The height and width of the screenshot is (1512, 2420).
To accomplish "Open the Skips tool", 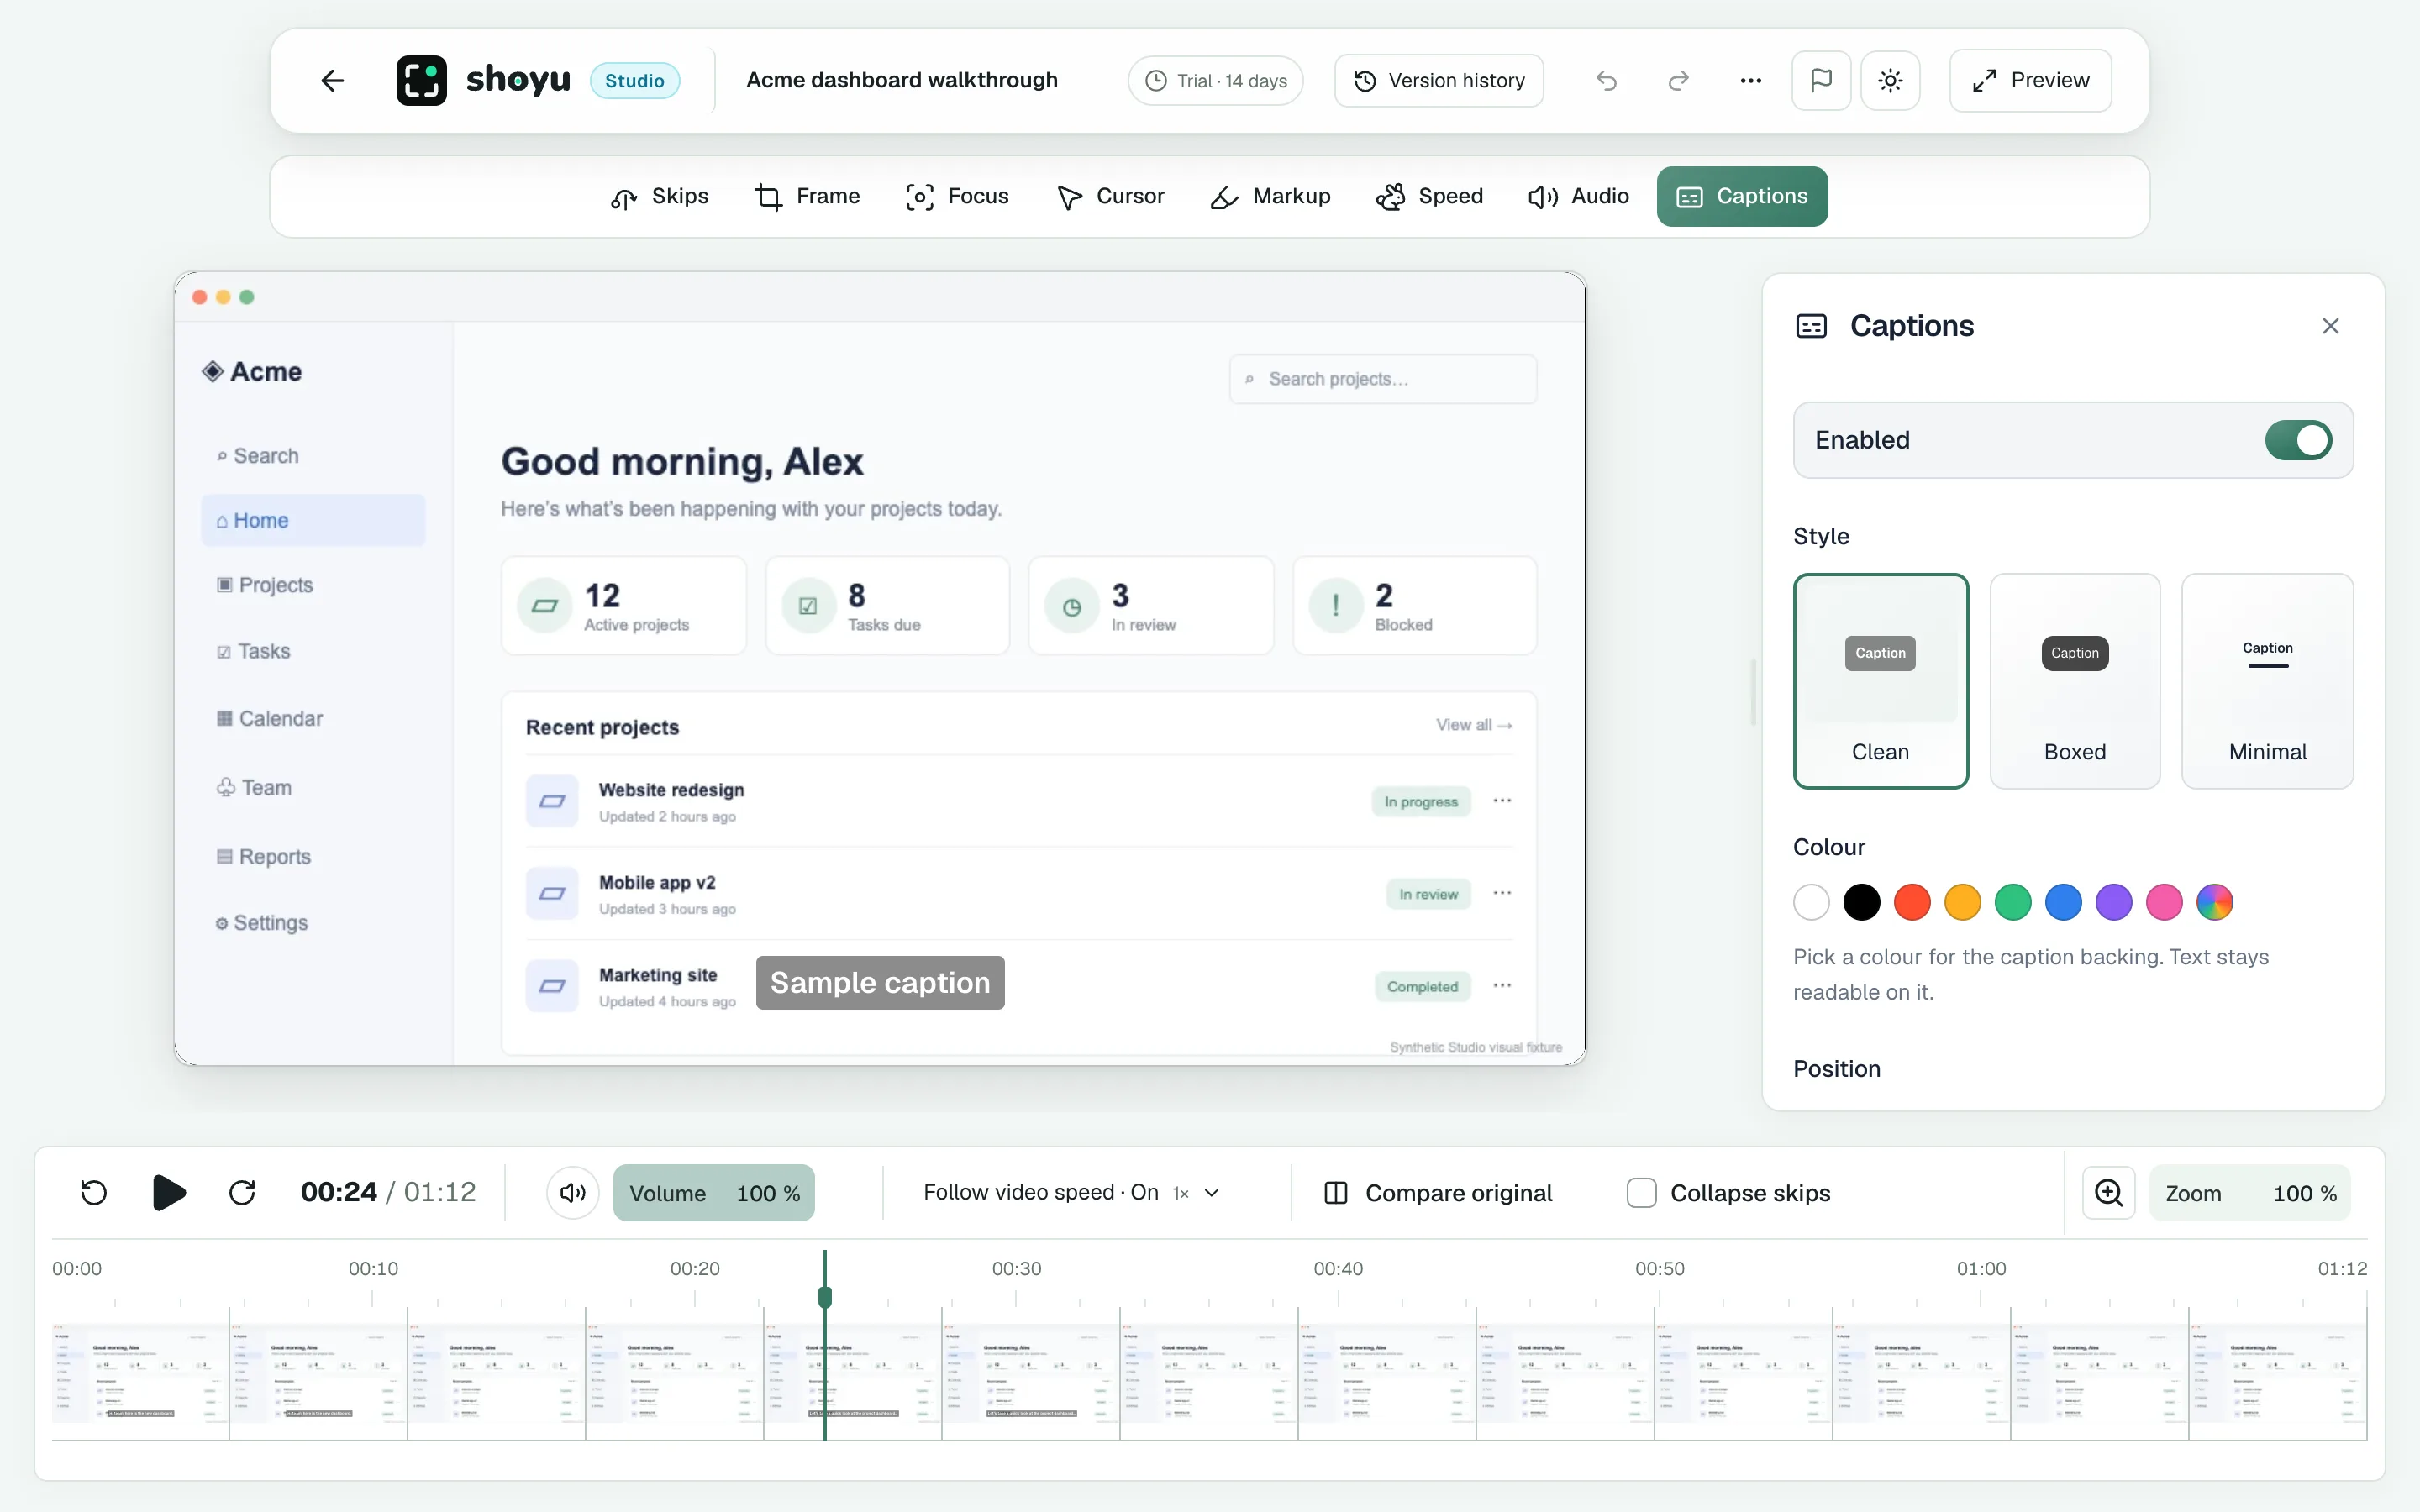I will point(660,196).
